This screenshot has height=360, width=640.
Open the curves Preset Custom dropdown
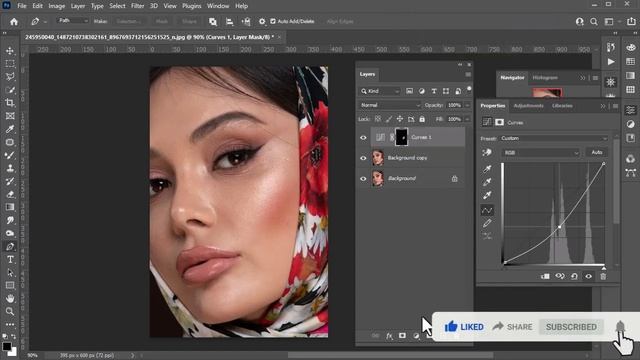point(553,138)
